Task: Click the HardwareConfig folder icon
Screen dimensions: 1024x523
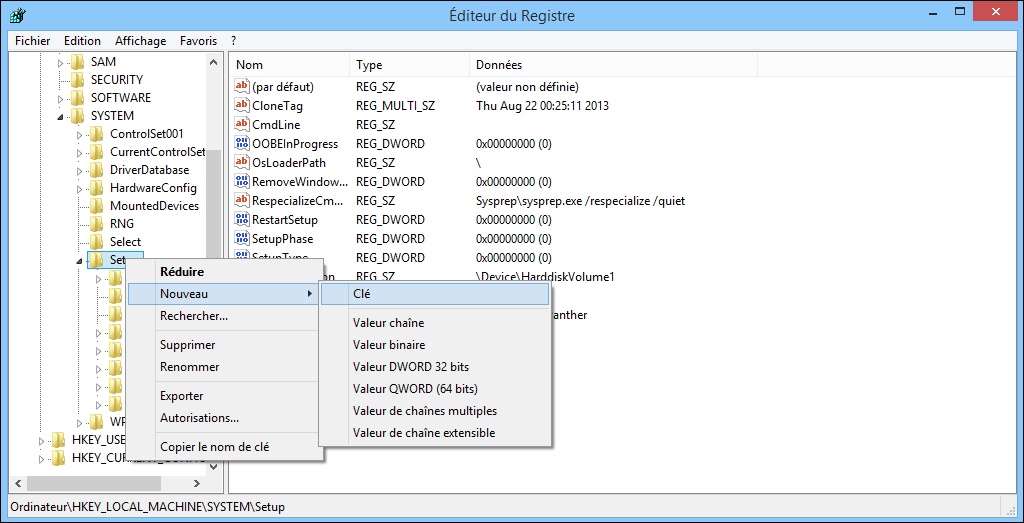Action: click(x=97, y=188)
